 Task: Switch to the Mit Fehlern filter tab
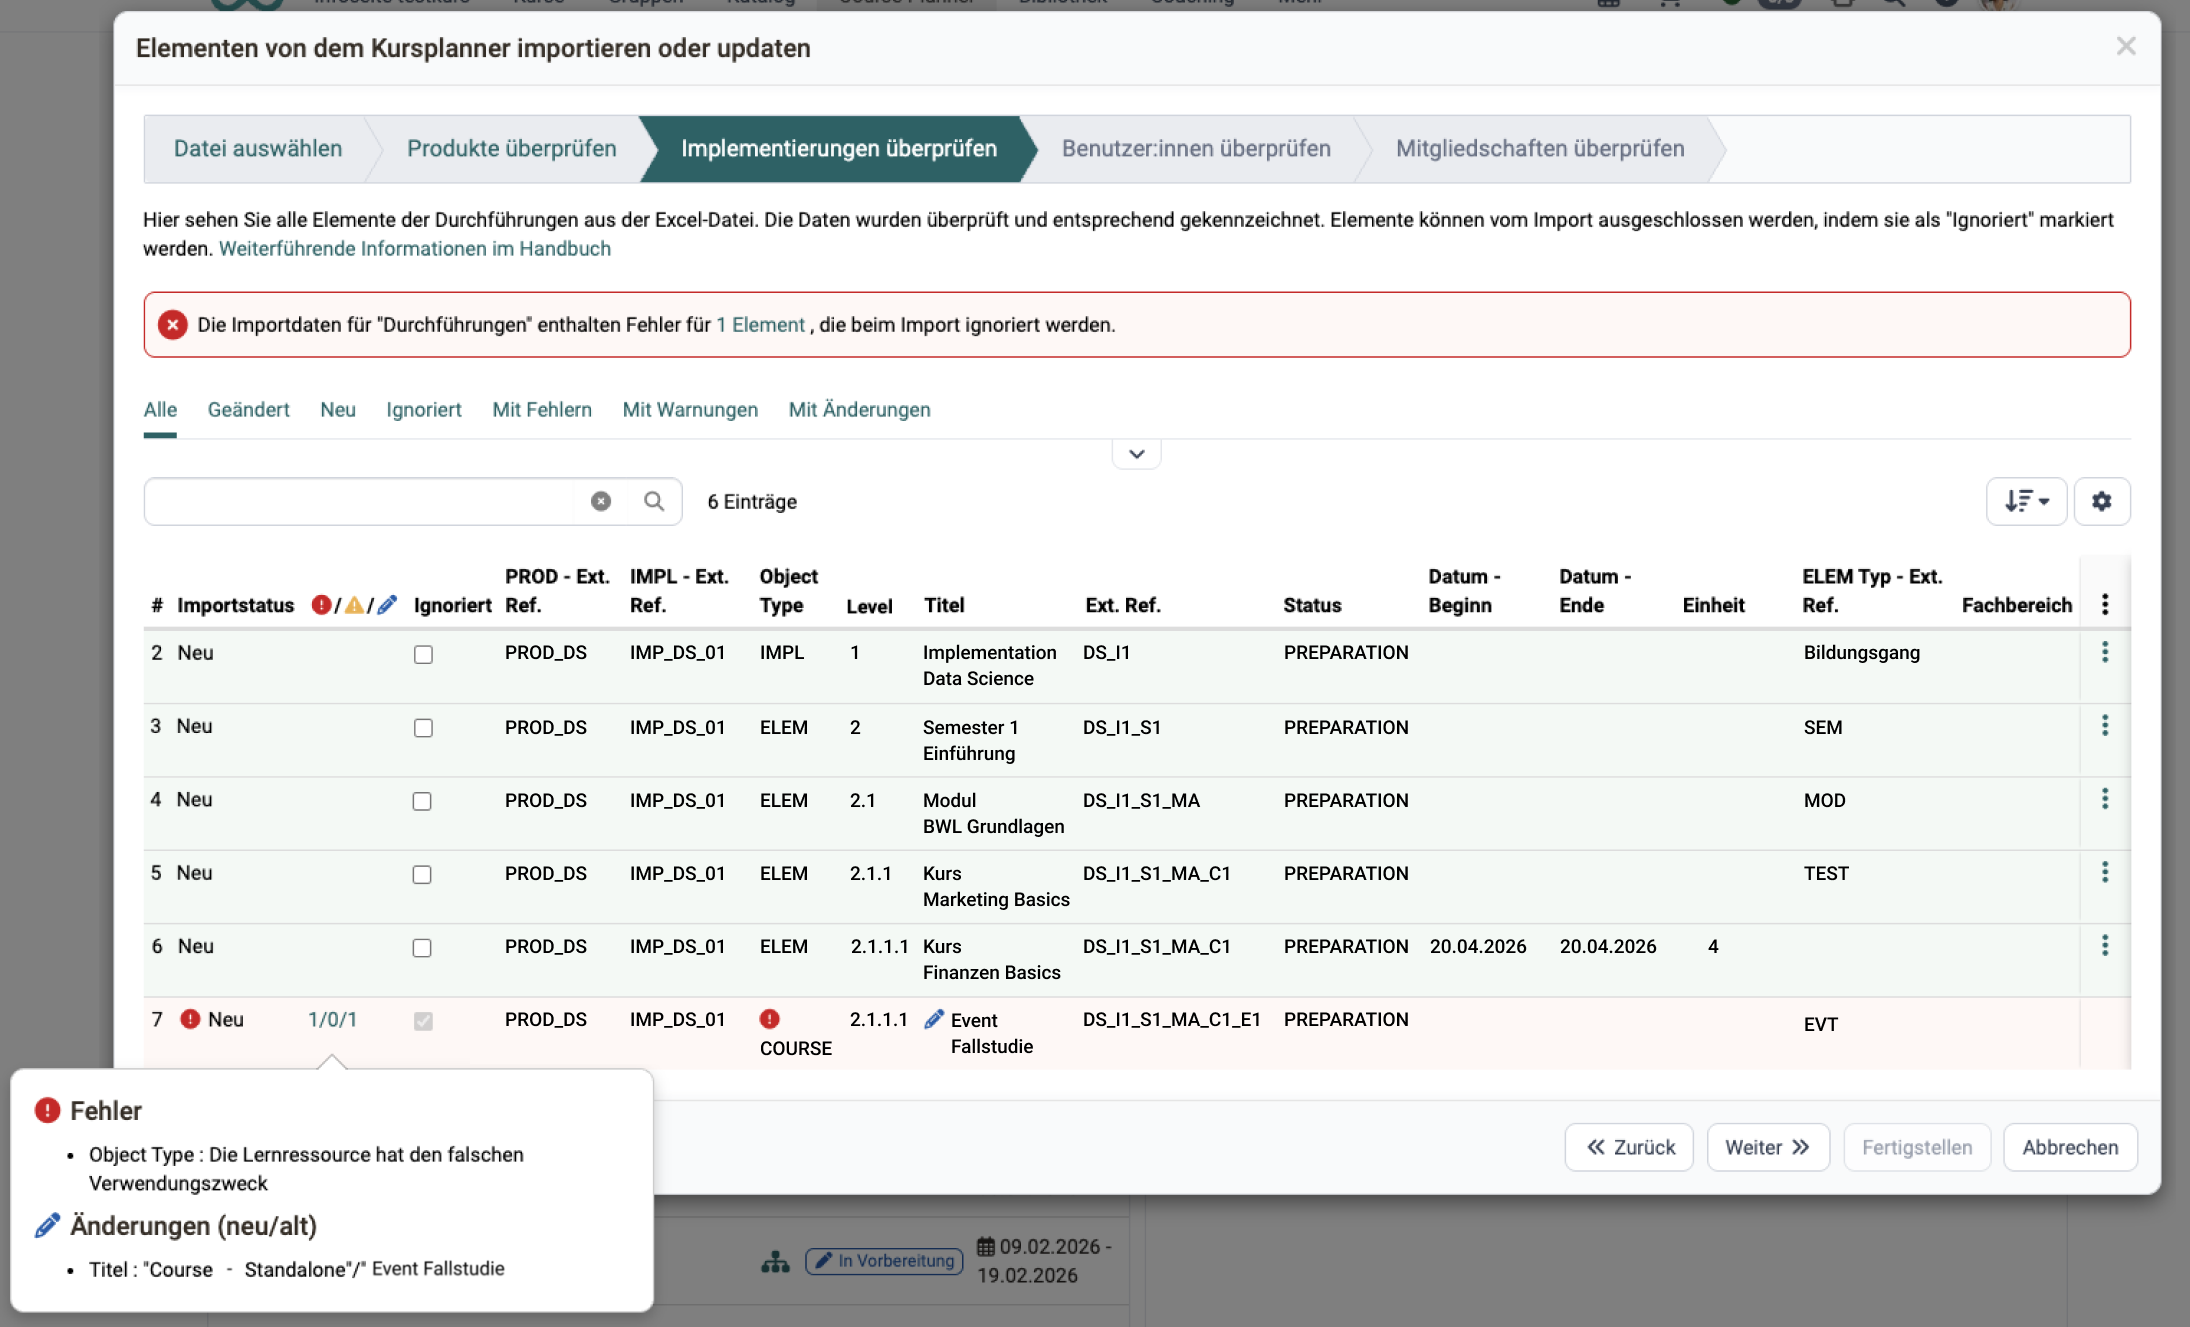tap(541, 410)
